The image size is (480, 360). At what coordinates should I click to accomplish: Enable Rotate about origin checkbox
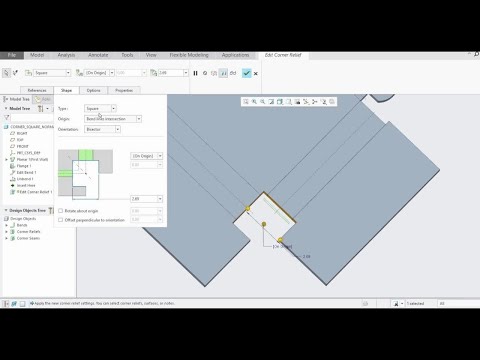[60, 211]
